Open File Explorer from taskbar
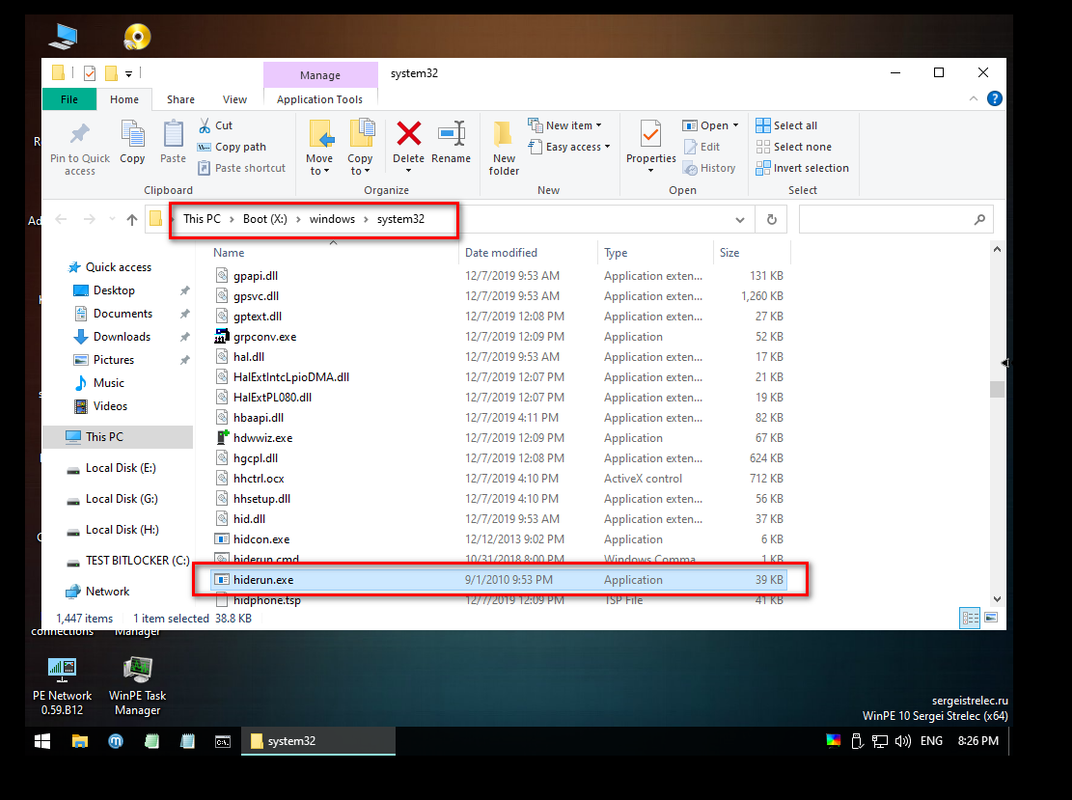This screenshot has height=800, width=1072. point(80,741)
